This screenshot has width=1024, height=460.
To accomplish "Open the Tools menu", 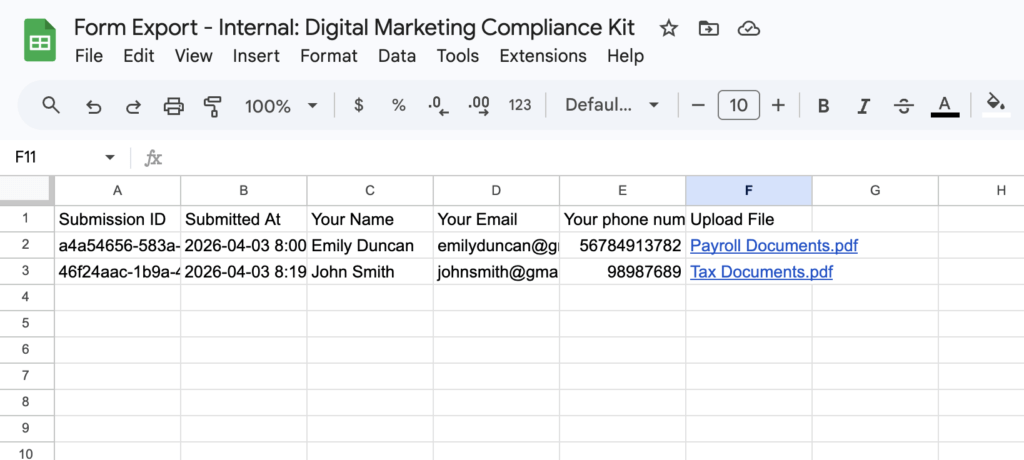I will [x=458, y=56].
